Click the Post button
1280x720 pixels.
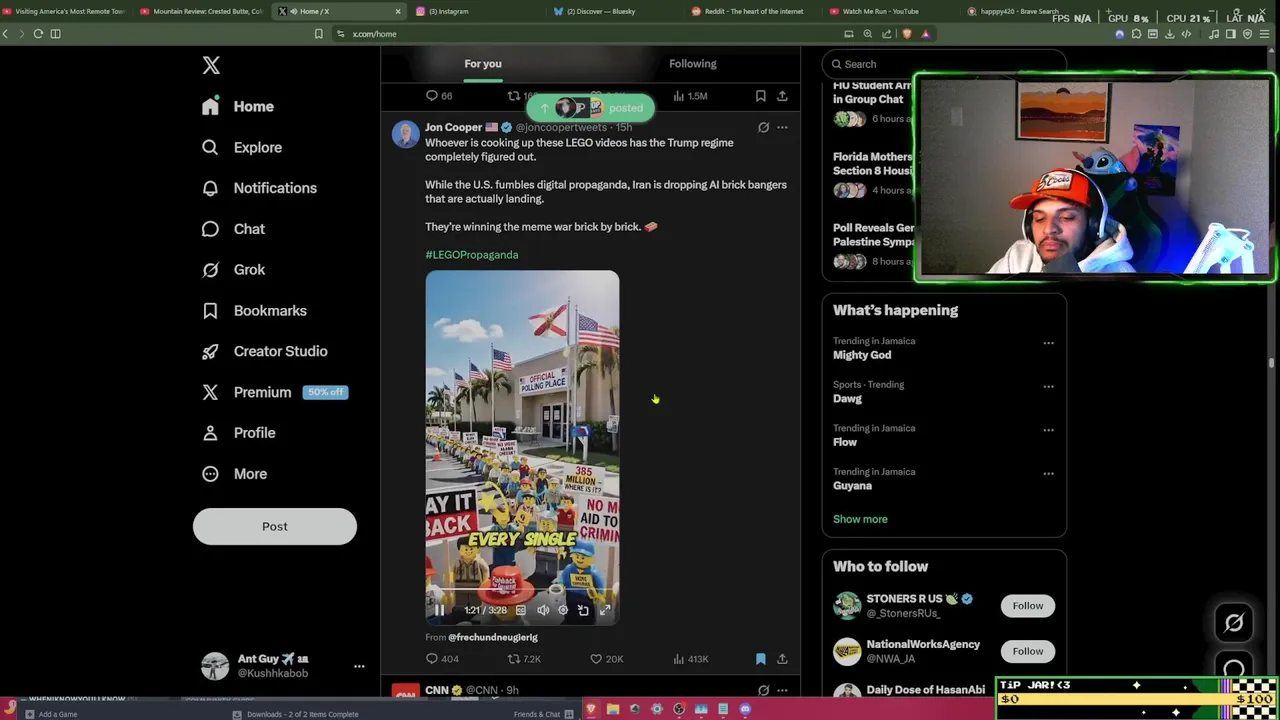coord(275,526)
